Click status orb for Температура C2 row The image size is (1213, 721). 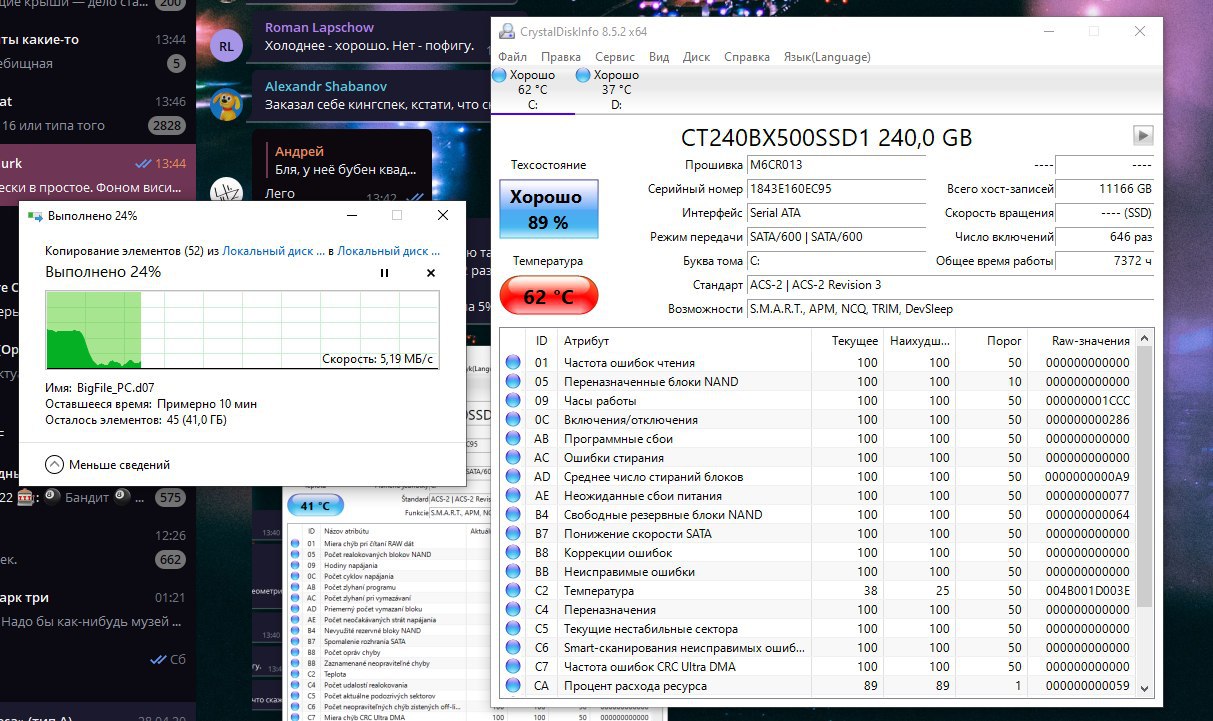tap(513, 591)
